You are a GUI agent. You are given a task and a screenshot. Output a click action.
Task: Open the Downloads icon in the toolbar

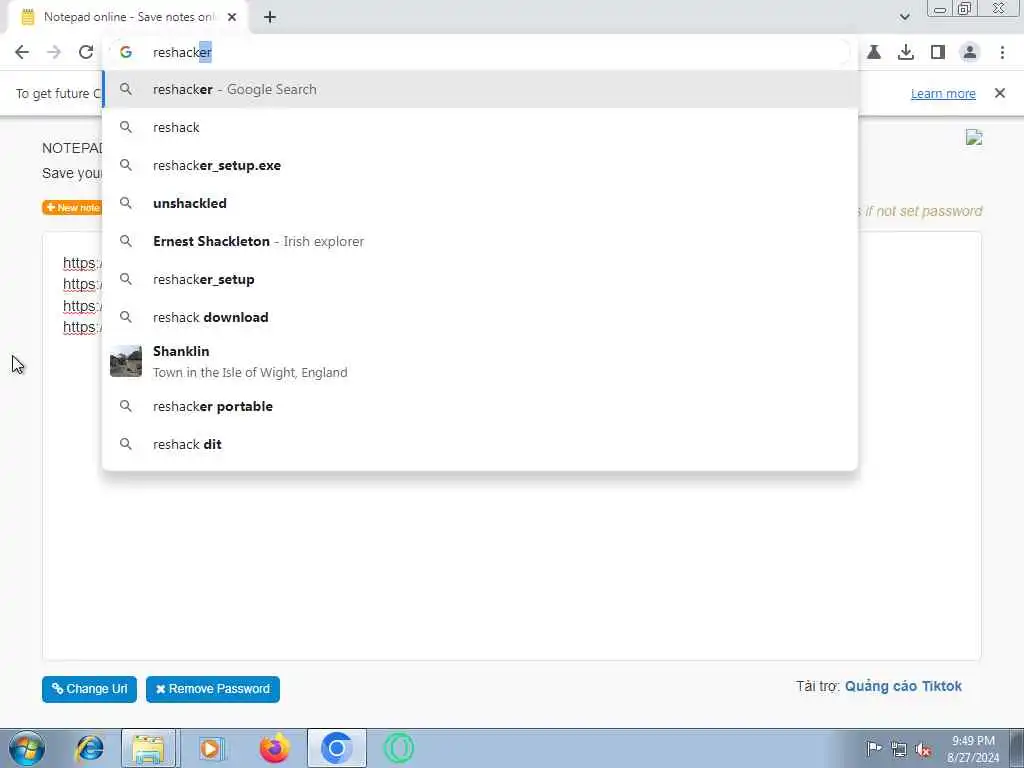click(x=906, y=52)
